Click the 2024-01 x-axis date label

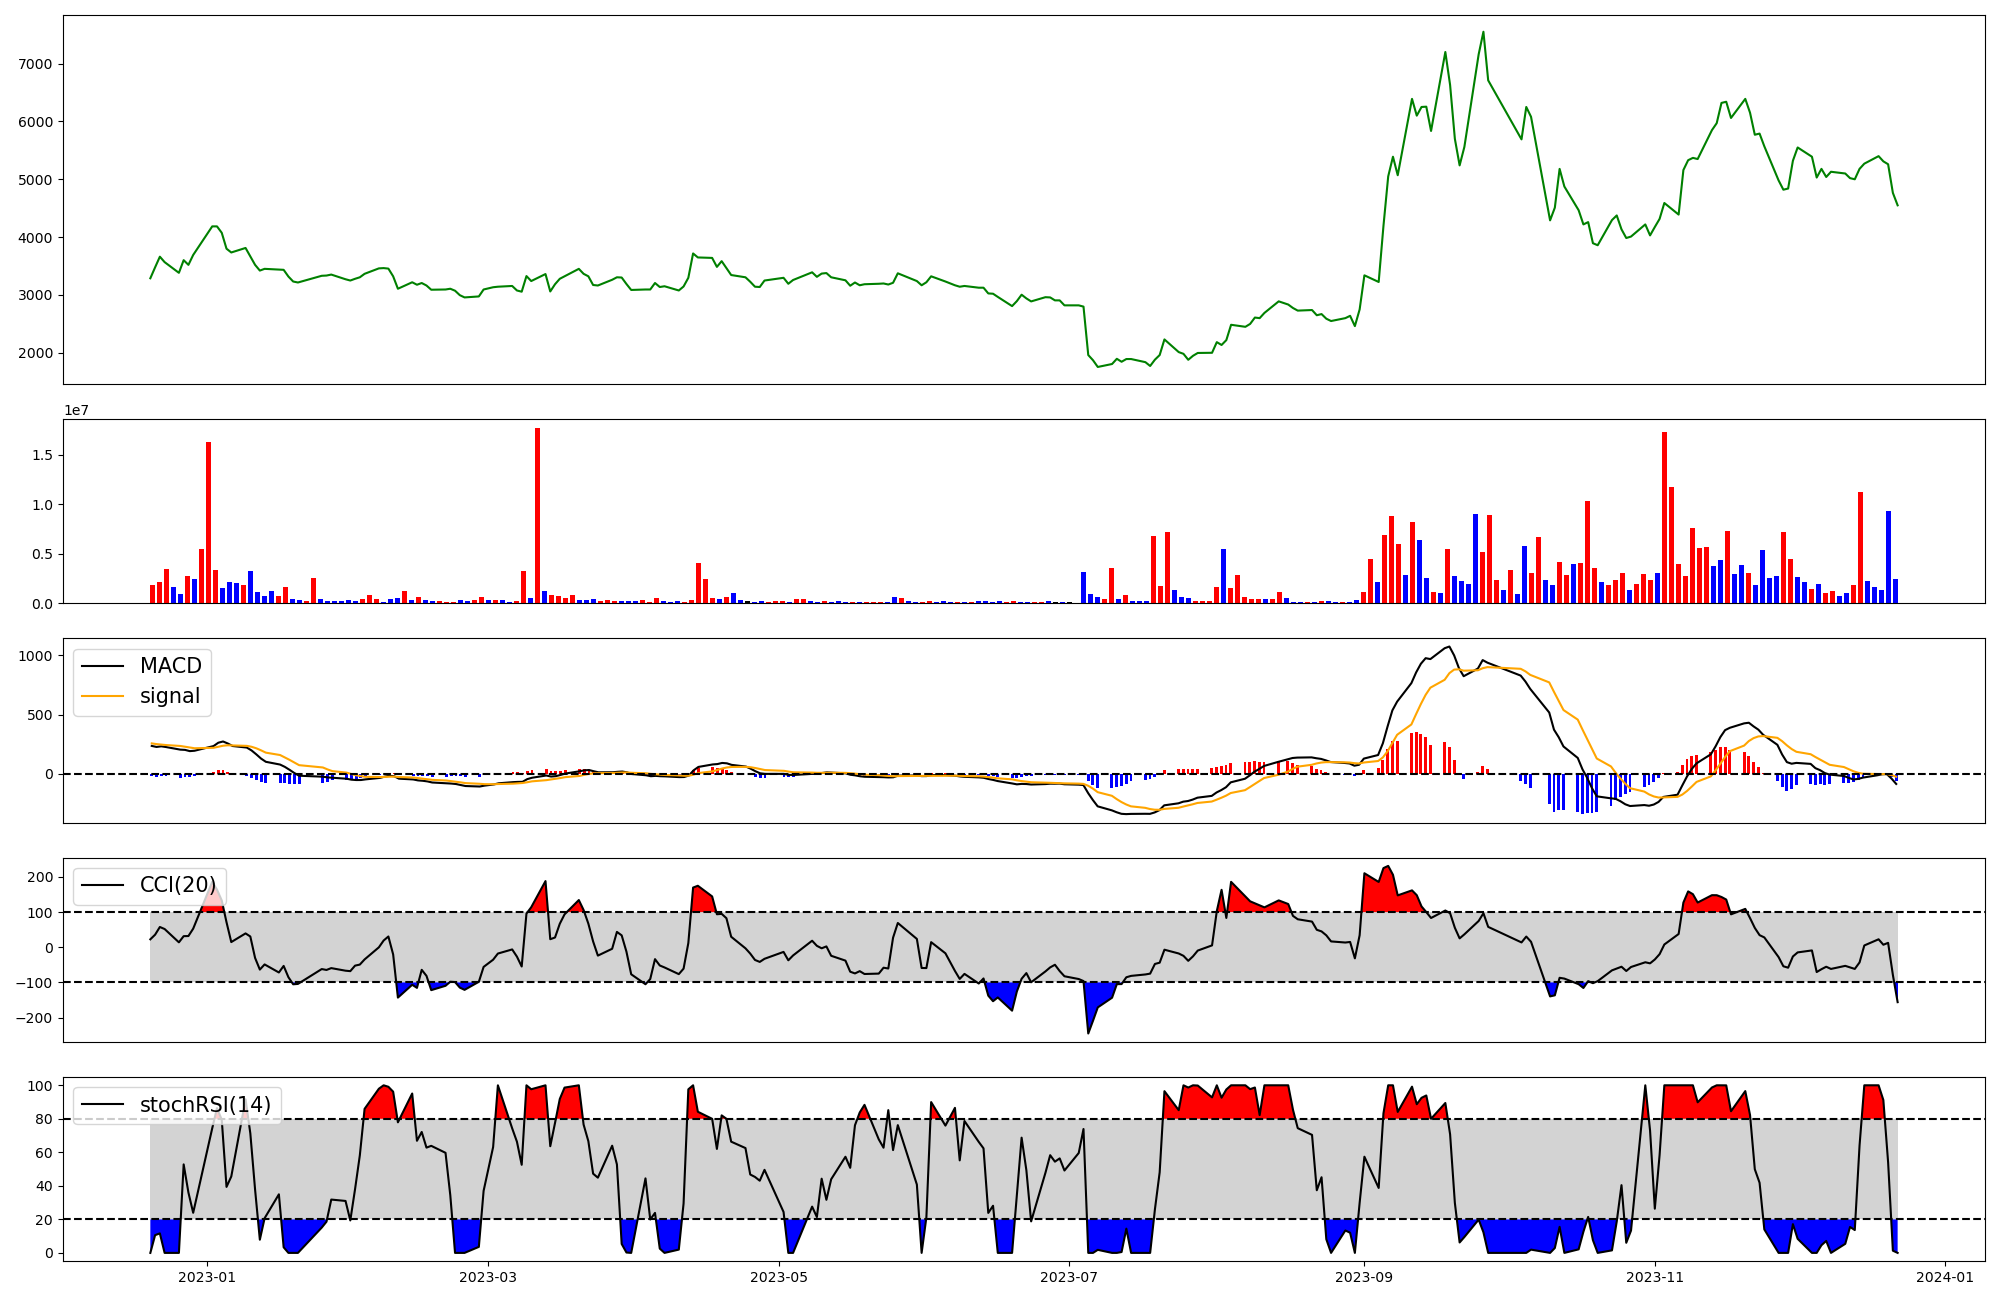pyautogui.click(x=1945, y=1277)
